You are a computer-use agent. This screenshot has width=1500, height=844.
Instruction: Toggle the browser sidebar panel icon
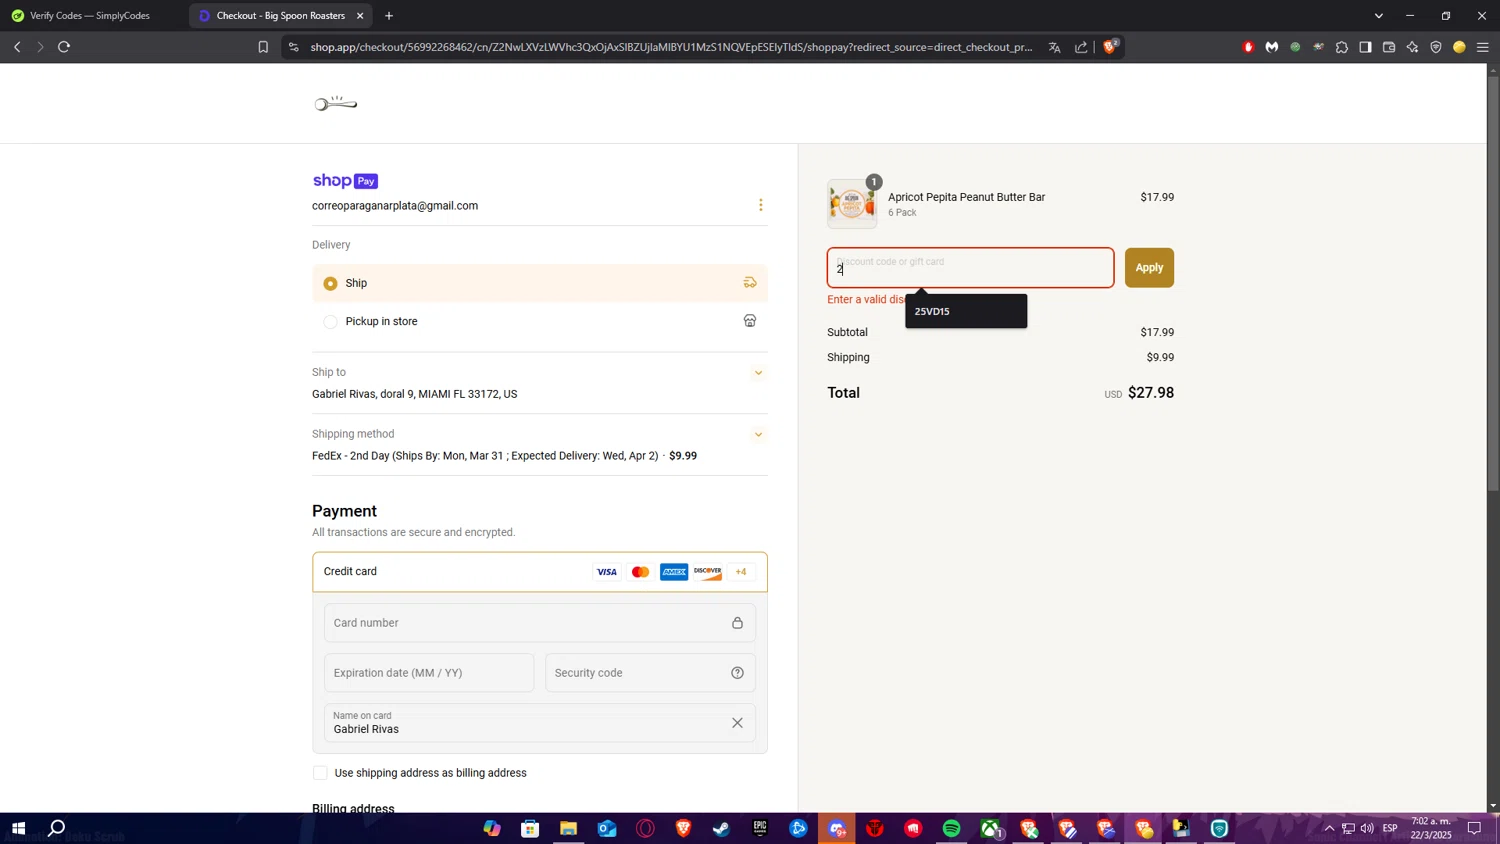pos(1365,47)
